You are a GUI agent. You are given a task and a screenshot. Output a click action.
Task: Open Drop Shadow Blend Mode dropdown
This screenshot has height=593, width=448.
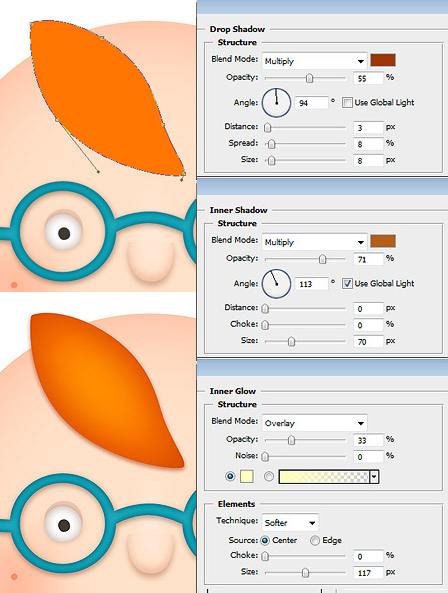point(314,61)
